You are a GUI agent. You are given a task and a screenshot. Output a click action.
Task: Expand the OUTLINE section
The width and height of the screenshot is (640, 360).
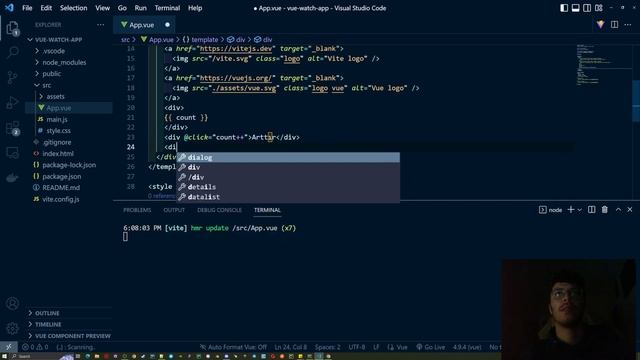coord(69,313)
